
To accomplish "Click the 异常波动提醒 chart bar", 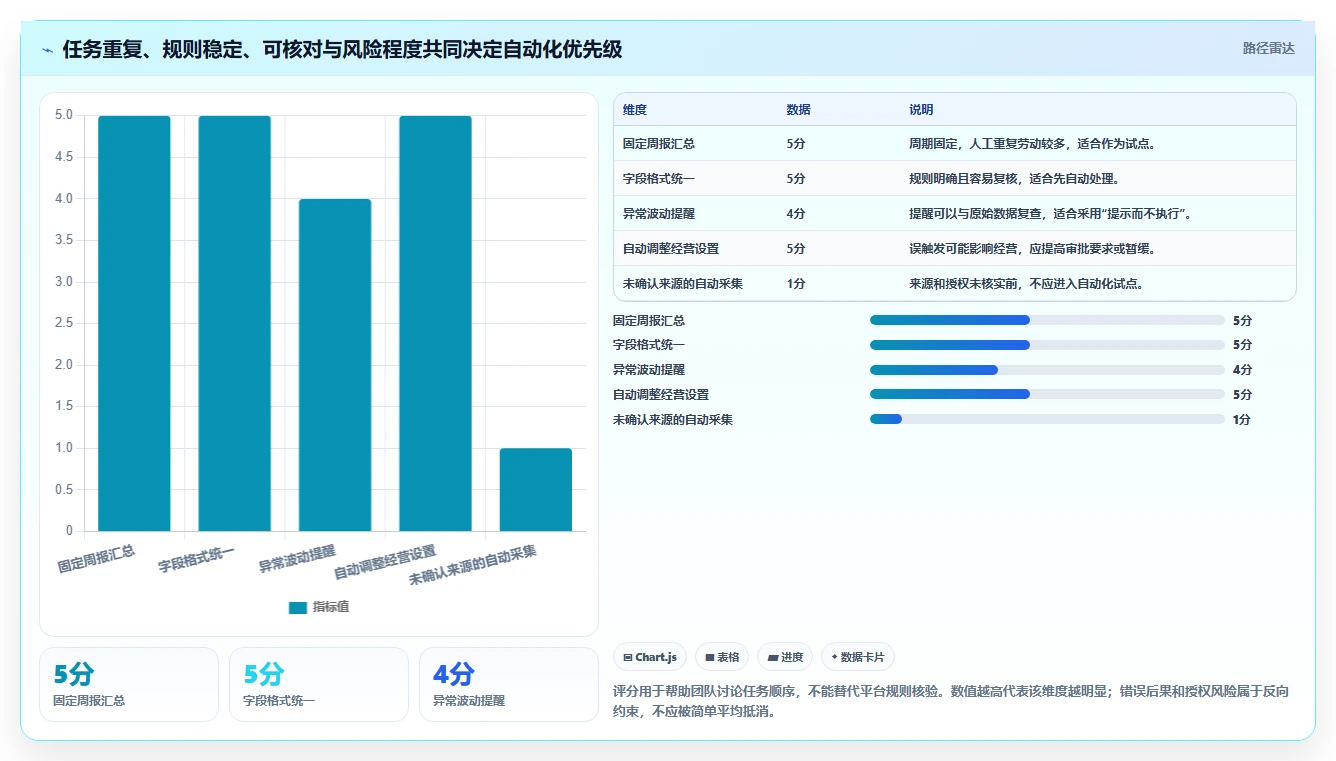I will click(335, 365).
